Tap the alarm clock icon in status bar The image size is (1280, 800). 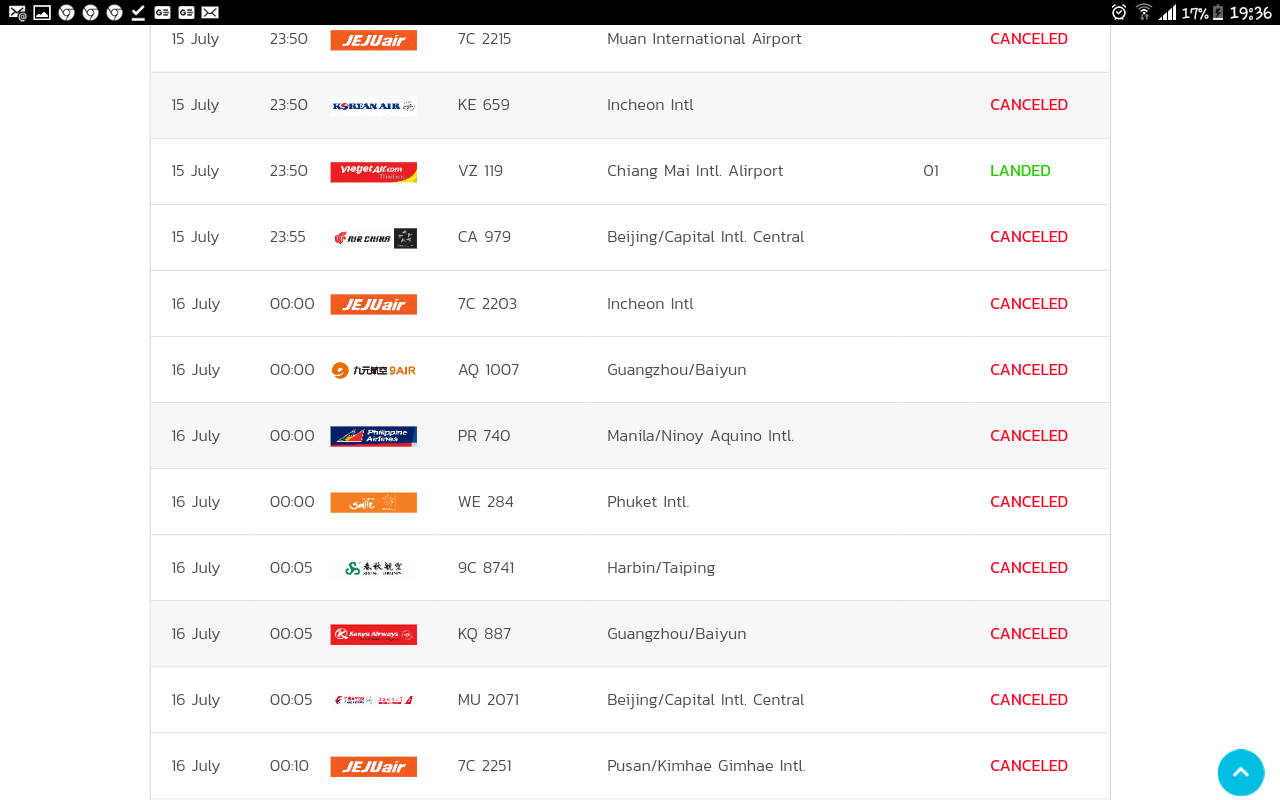[x=1119, y=12]
